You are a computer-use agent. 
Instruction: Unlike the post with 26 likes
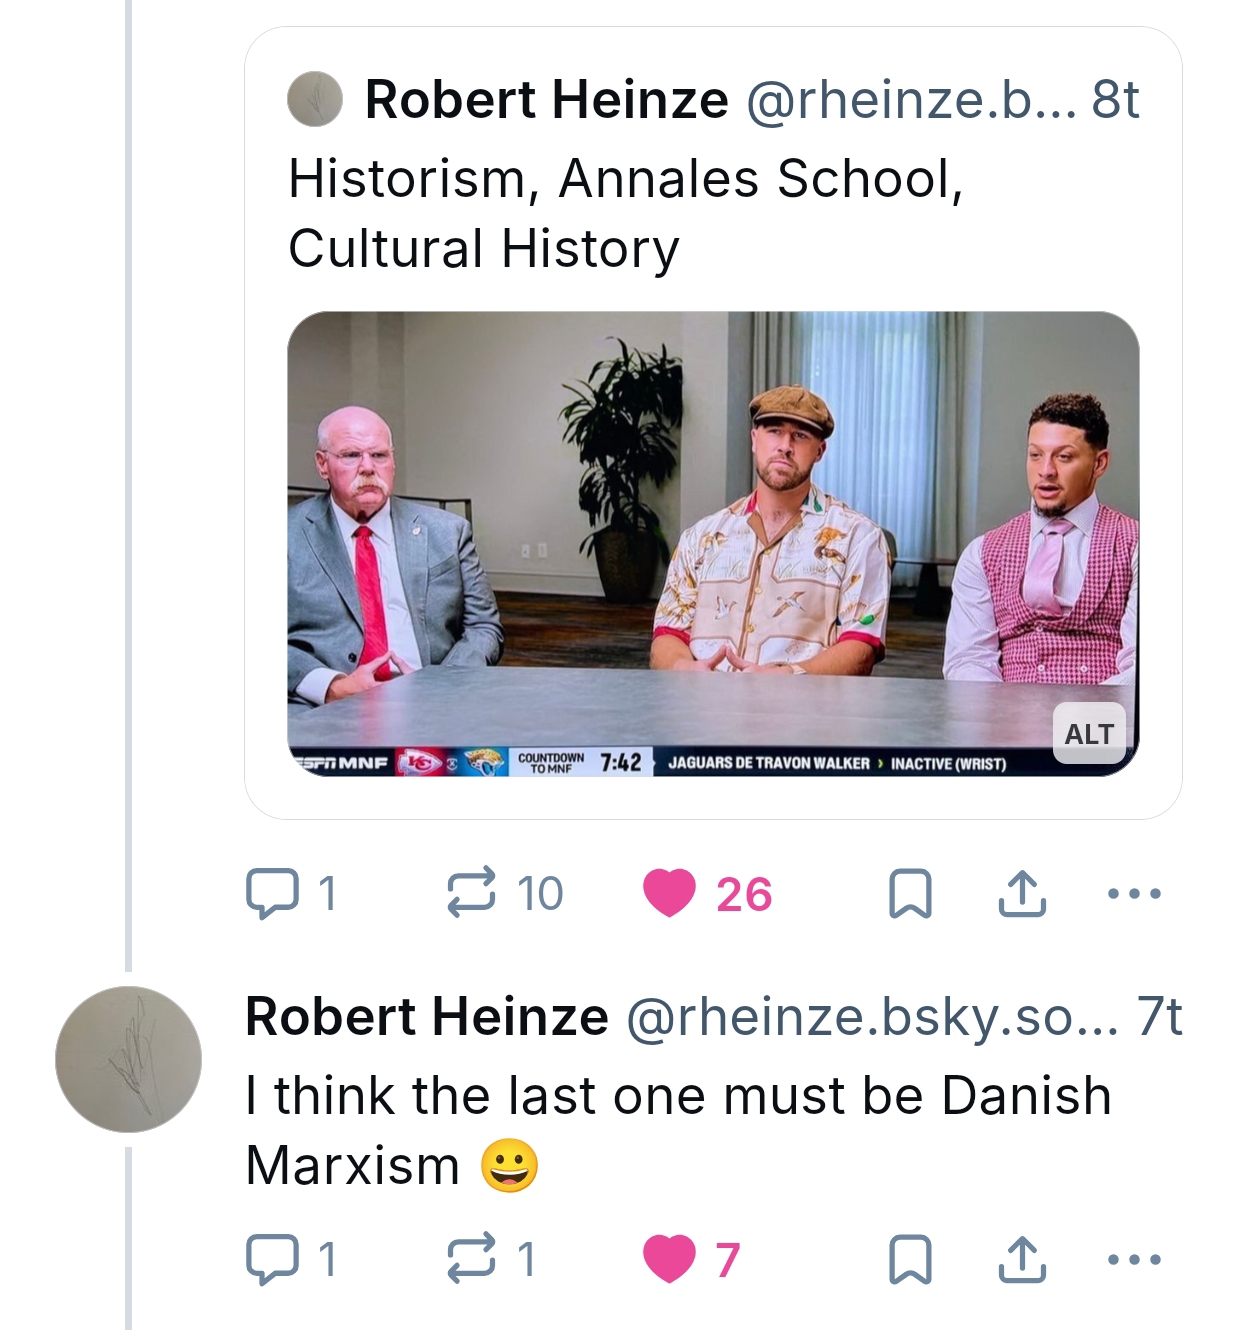point(669,893)
